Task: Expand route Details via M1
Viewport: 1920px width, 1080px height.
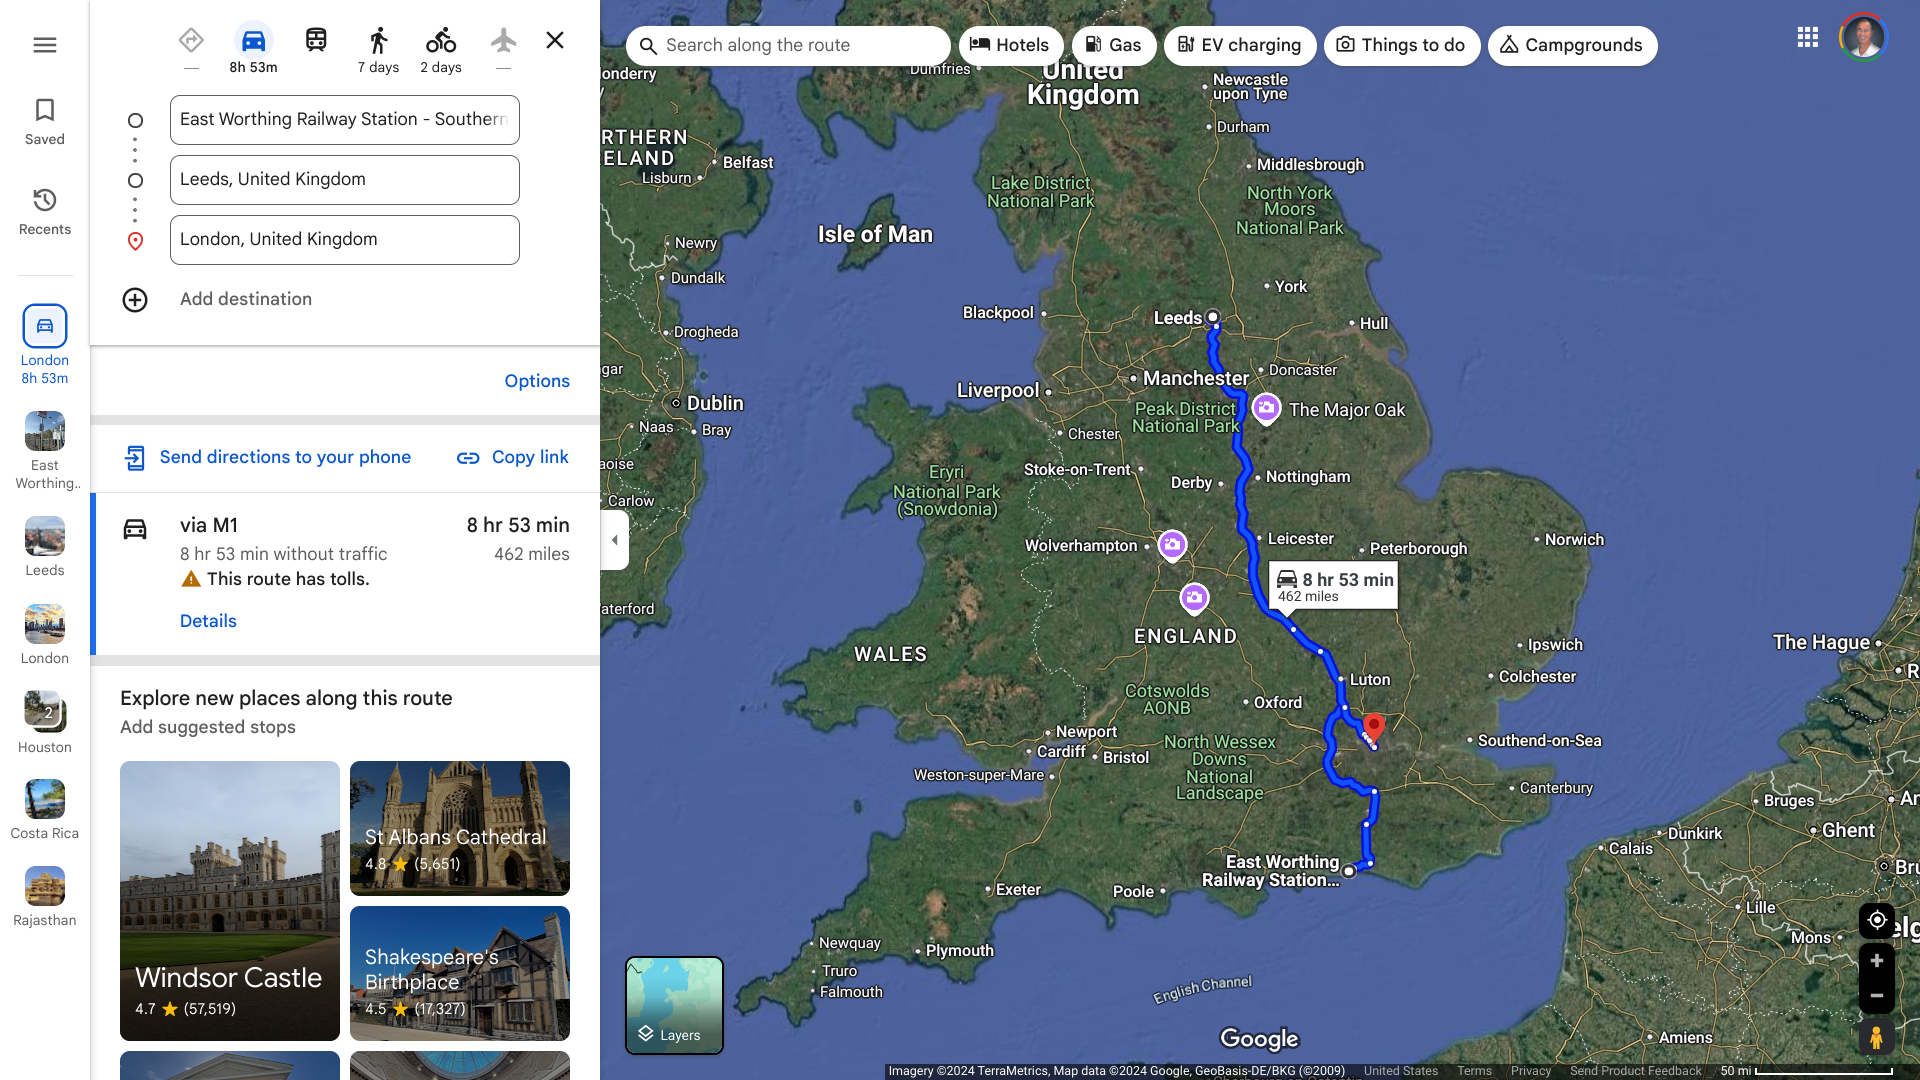Action: pos(208,621)
